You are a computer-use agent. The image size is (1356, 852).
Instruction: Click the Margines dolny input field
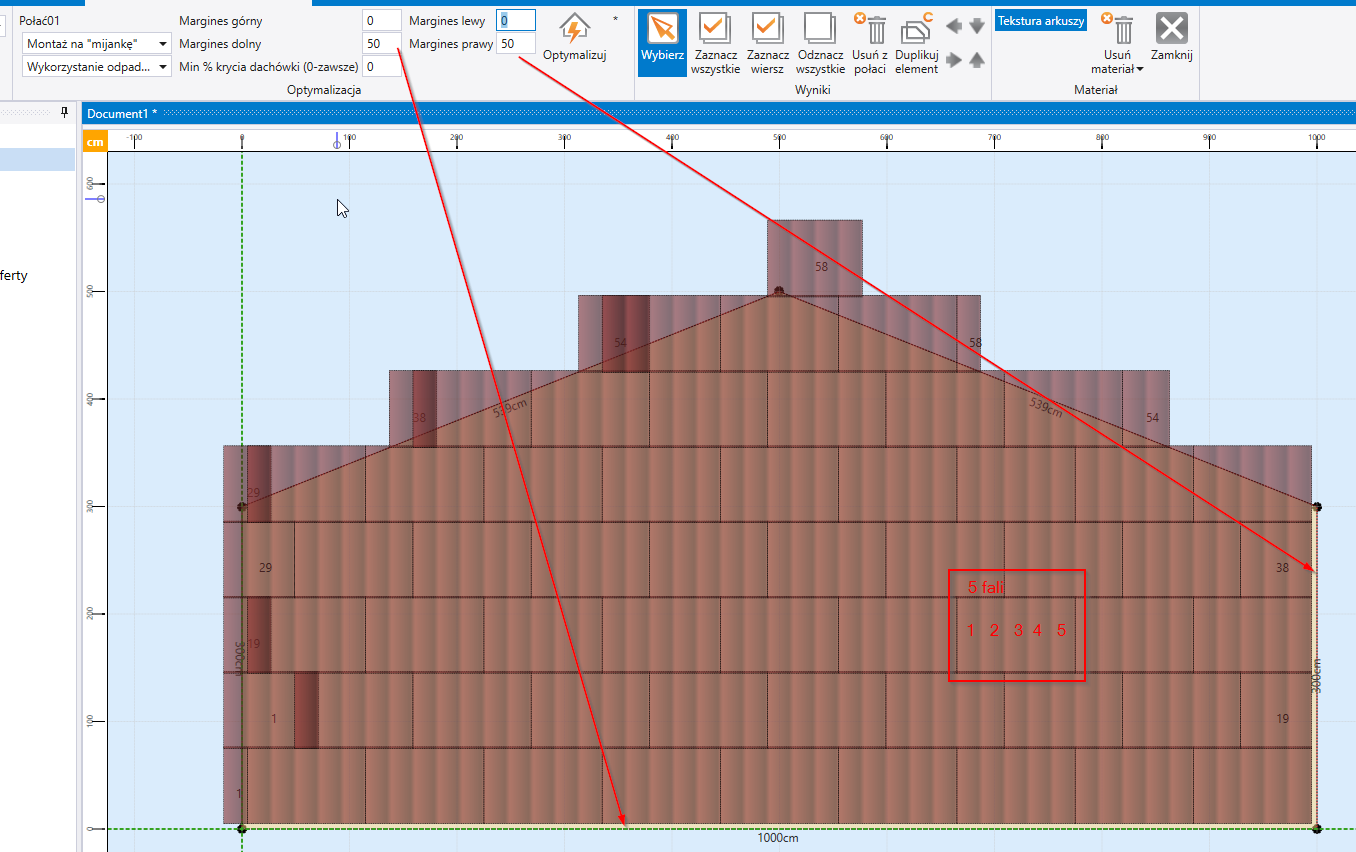[x=381, y=44]
